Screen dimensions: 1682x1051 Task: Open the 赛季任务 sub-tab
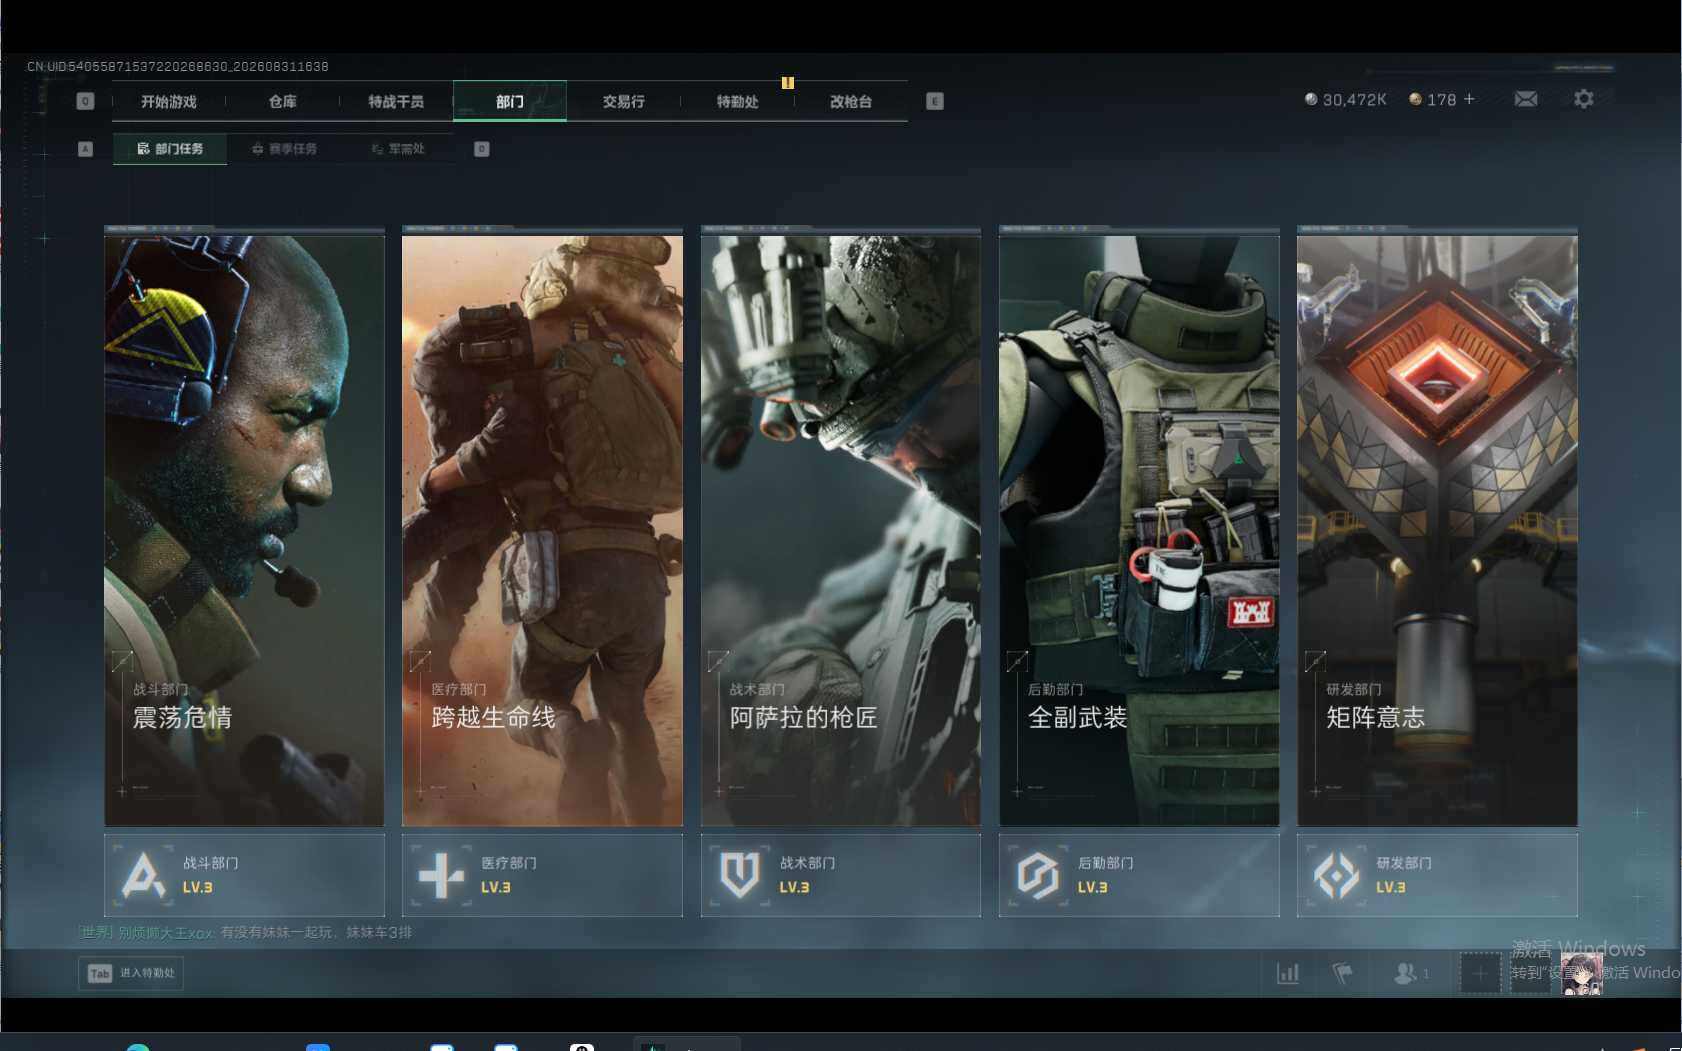[284, 149]
